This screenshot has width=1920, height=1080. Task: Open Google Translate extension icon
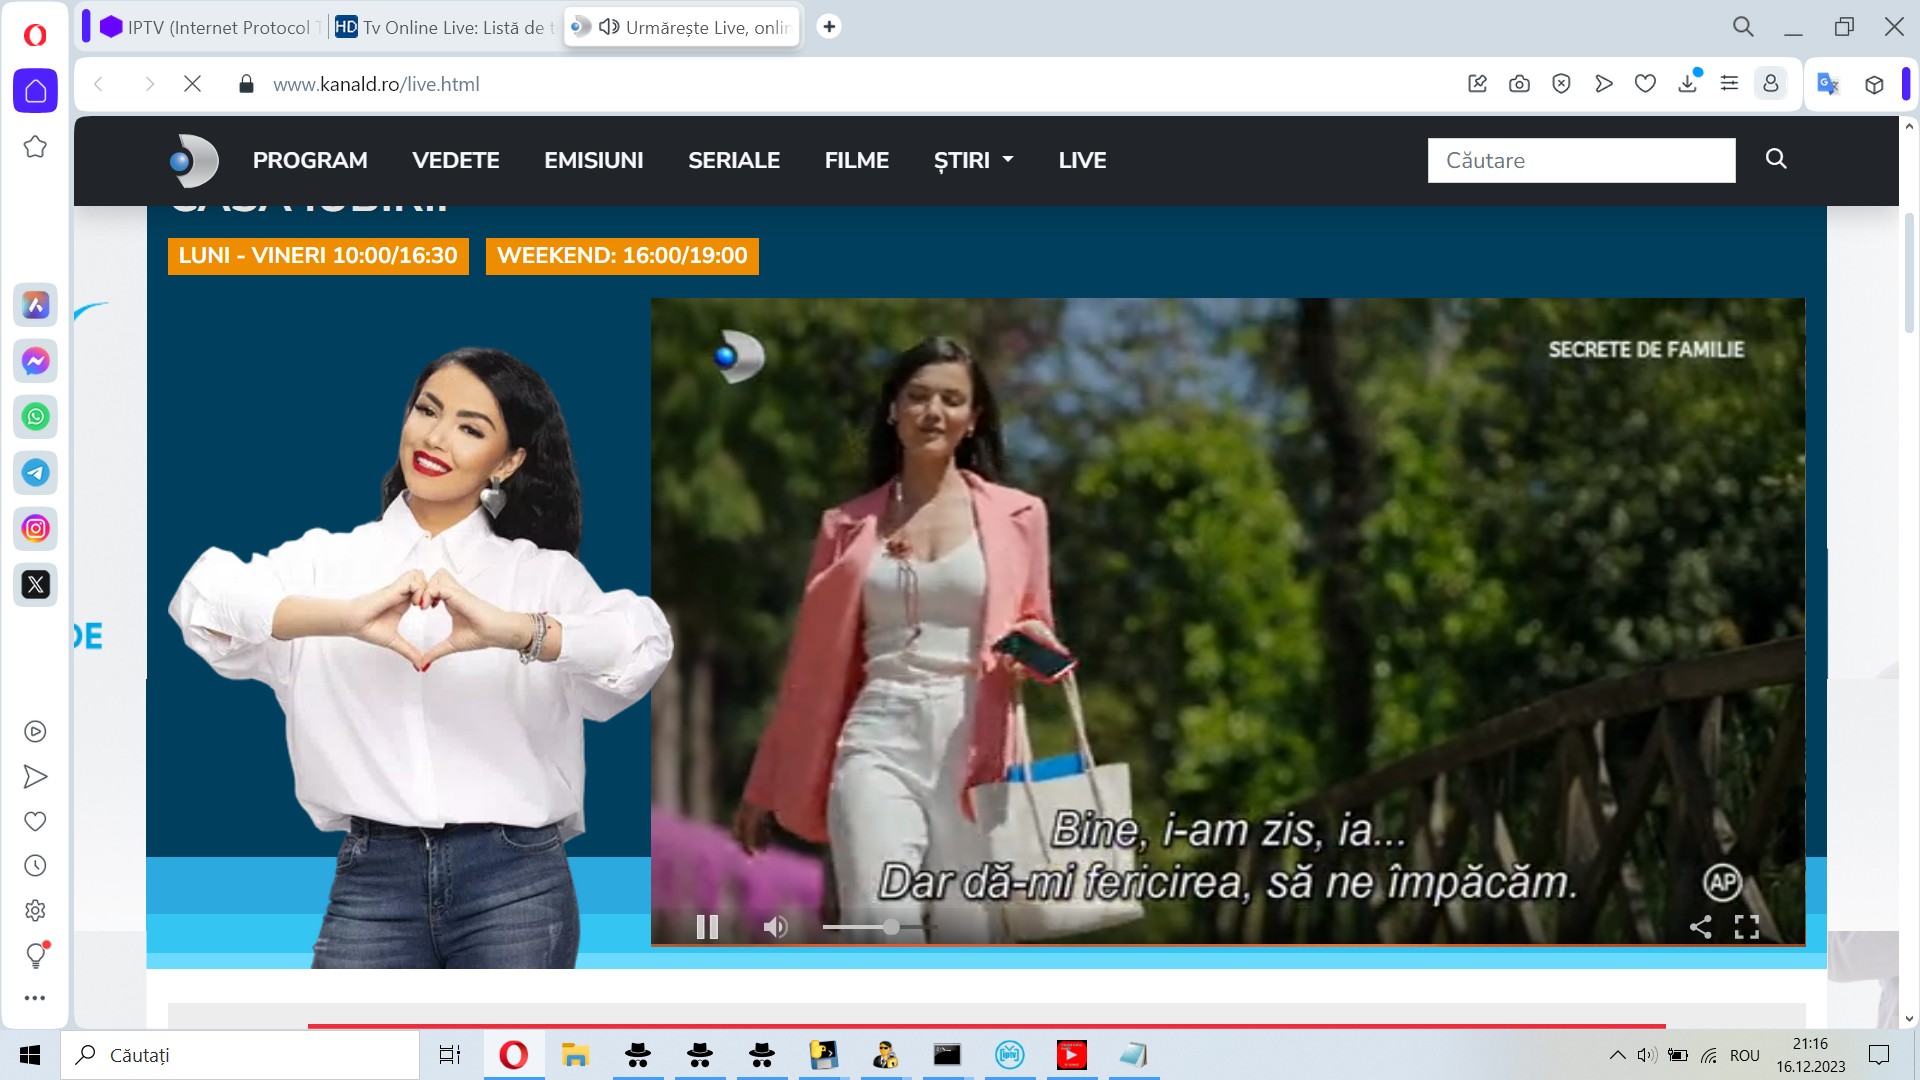(x=1828, y=84)
